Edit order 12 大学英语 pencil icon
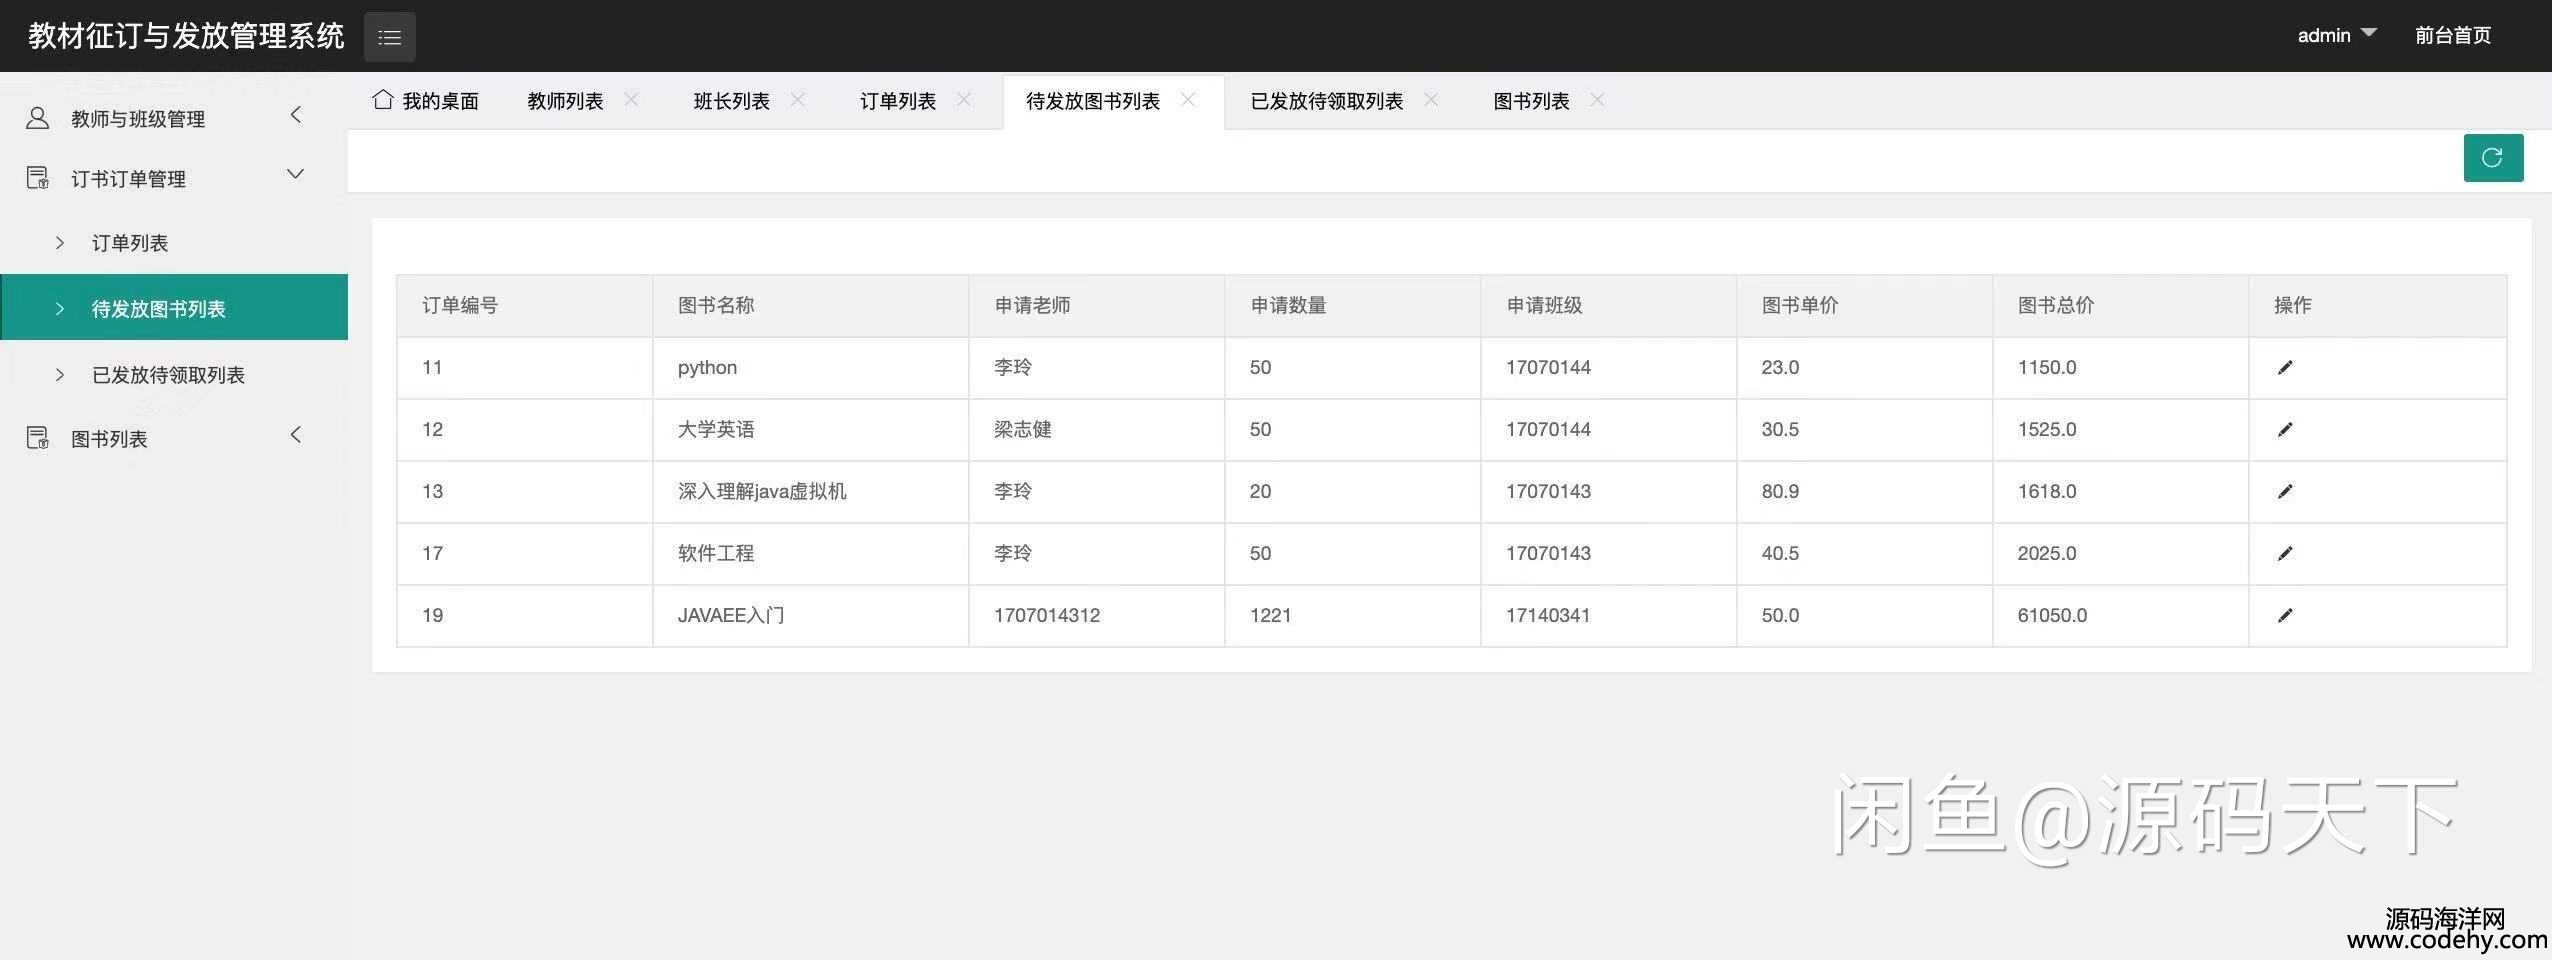The width and height of the screenshot is (2552, 960). [x=2285, y=430]
